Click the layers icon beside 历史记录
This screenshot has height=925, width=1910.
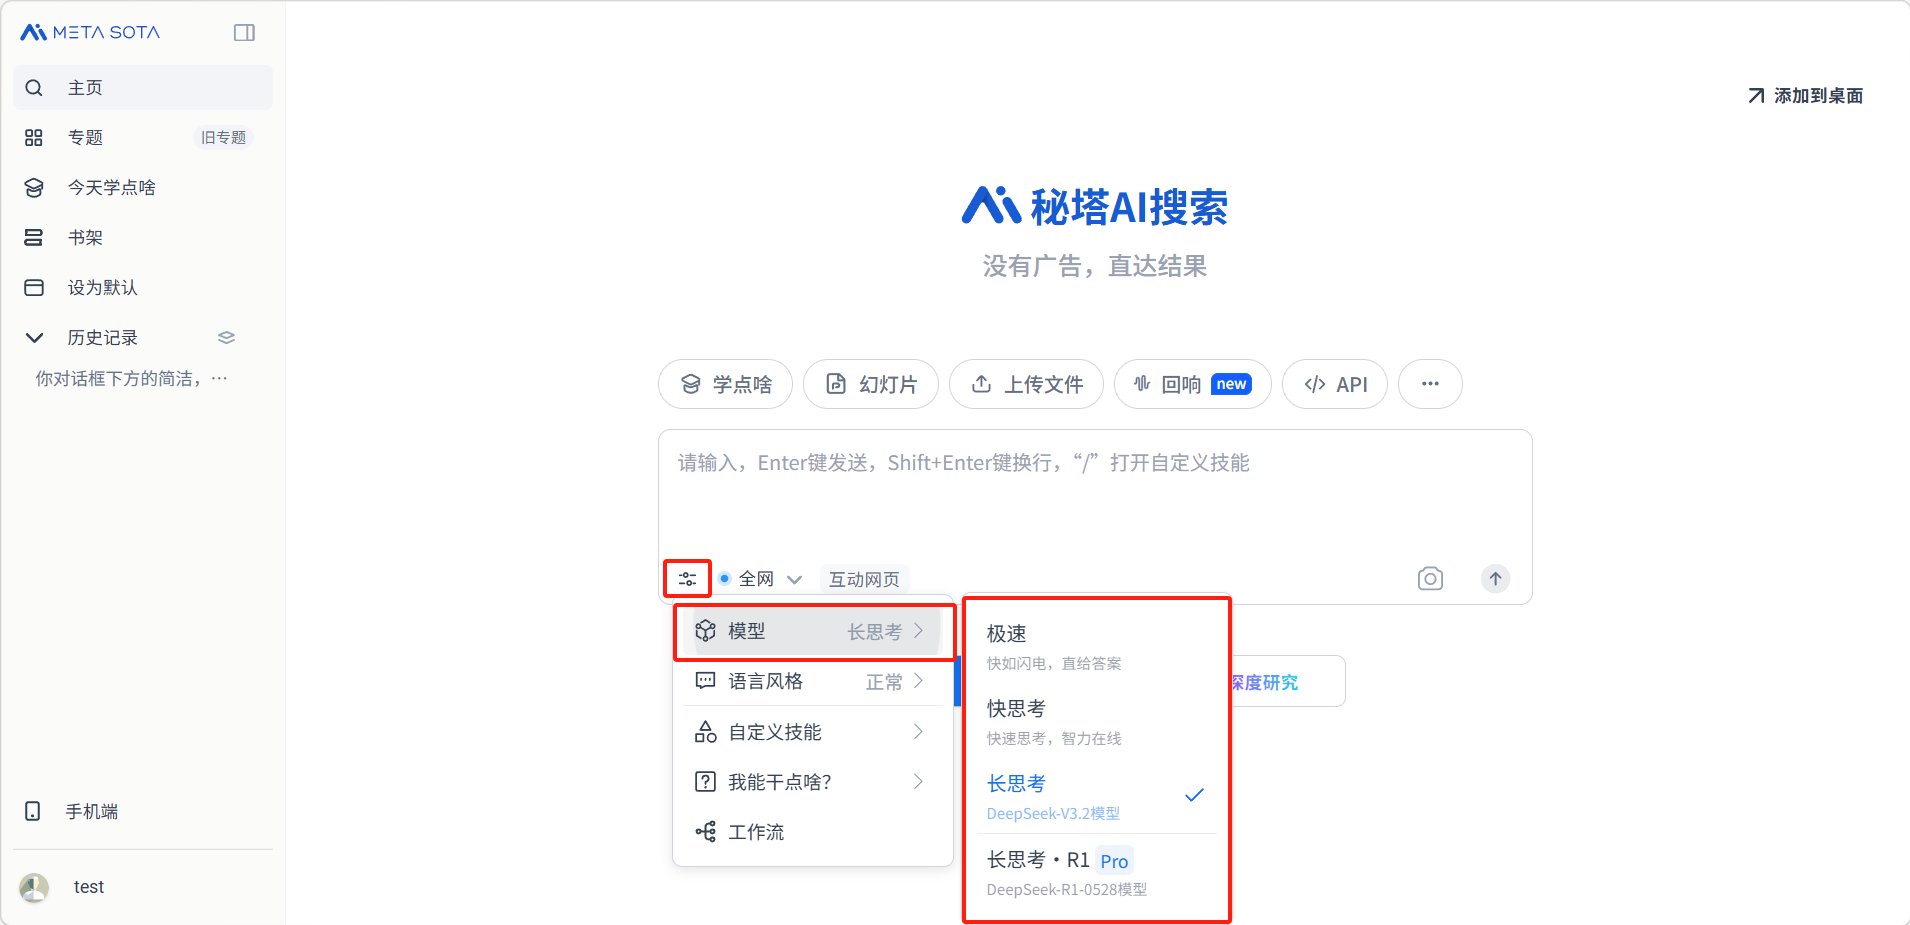pos(226,338)
